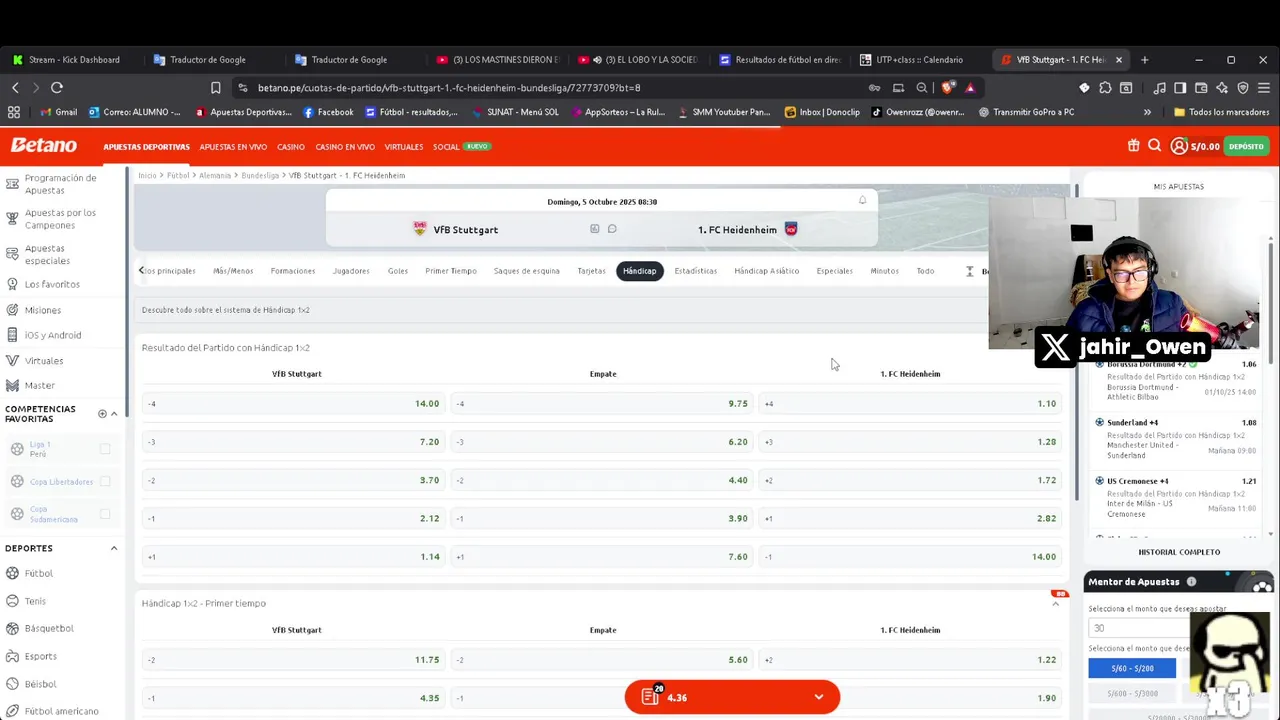Click the Bundesliga breadcrumb link
The width and height of the screenshot is (1280, 720).
pyautogui.click(x=260, y=175)
